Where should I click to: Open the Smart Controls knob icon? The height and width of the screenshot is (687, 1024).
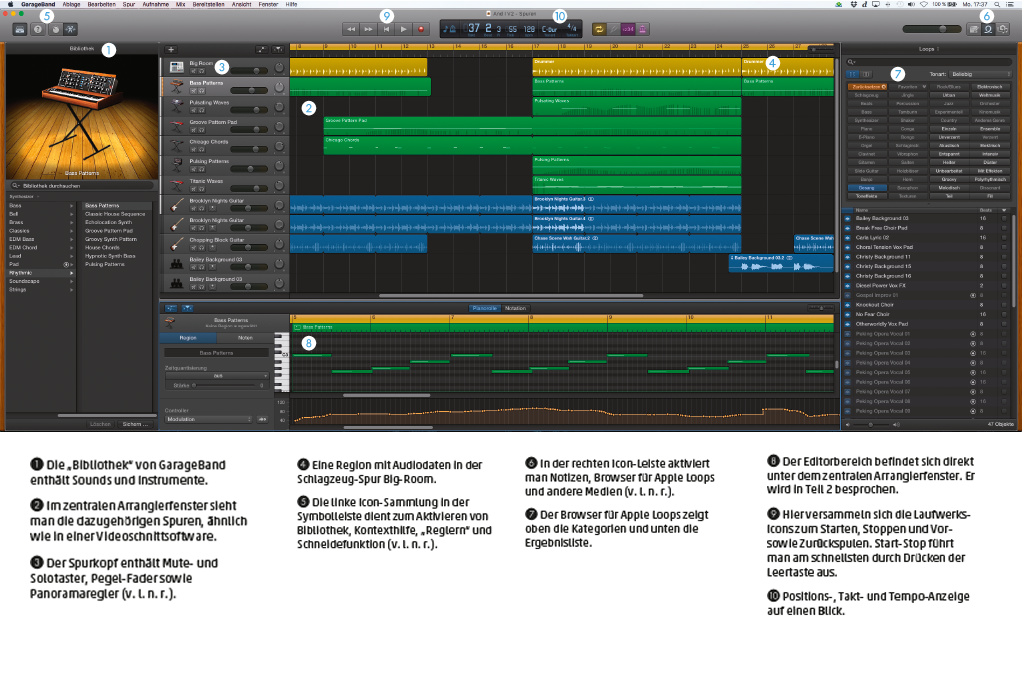coord(56,30)
